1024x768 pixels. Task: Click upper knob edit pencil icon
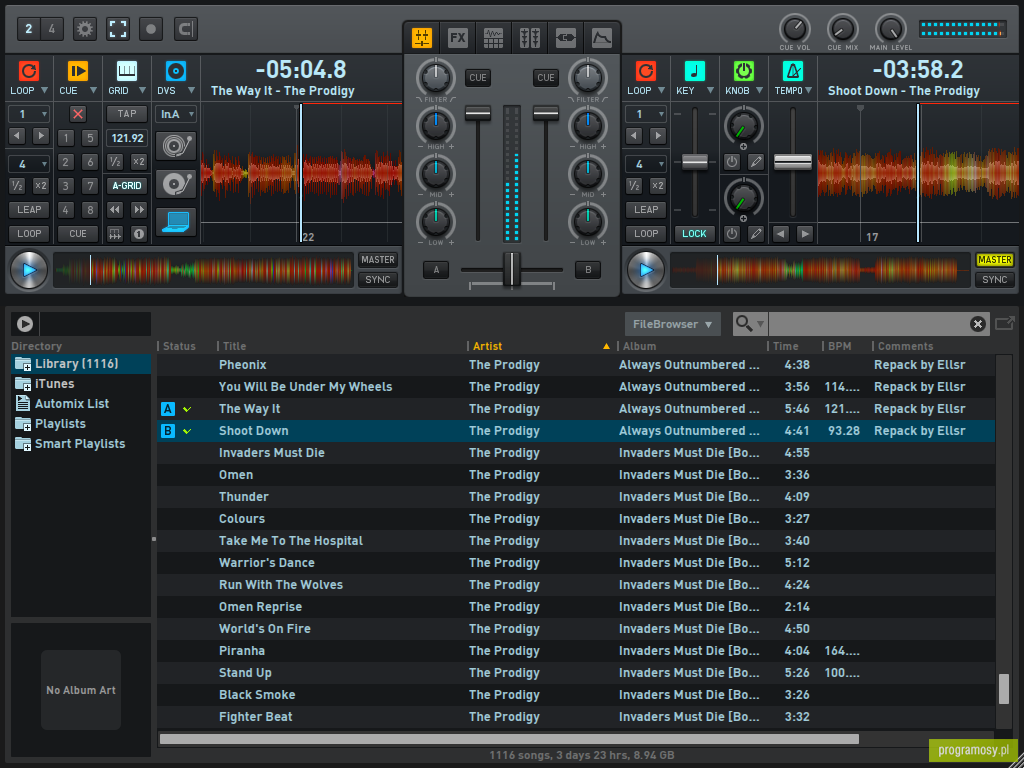click(x=756, y=162)
